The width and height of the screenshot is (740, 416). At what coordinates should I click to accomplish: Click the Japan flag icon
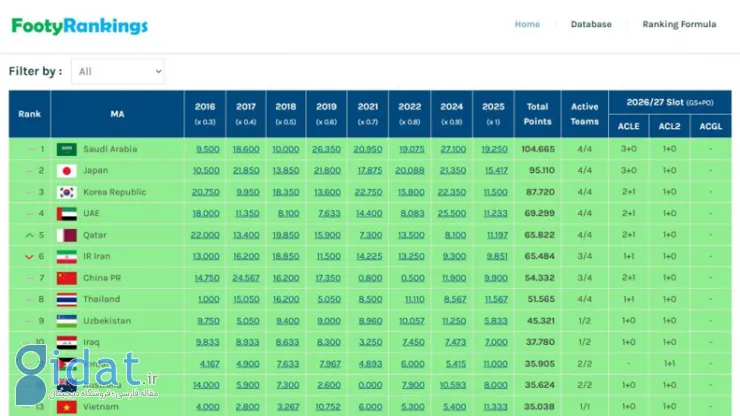[67, 170]
